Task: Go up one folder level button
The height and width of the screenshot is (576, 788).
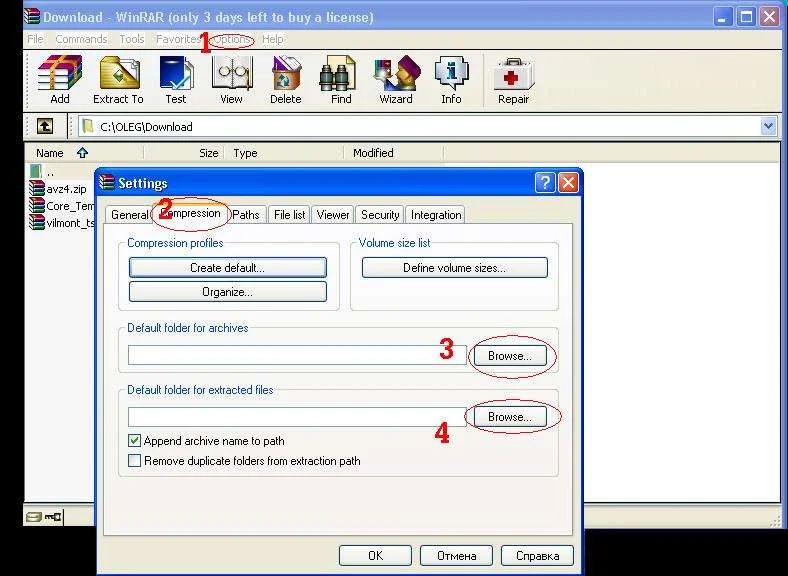Action: tap(45, 126)
